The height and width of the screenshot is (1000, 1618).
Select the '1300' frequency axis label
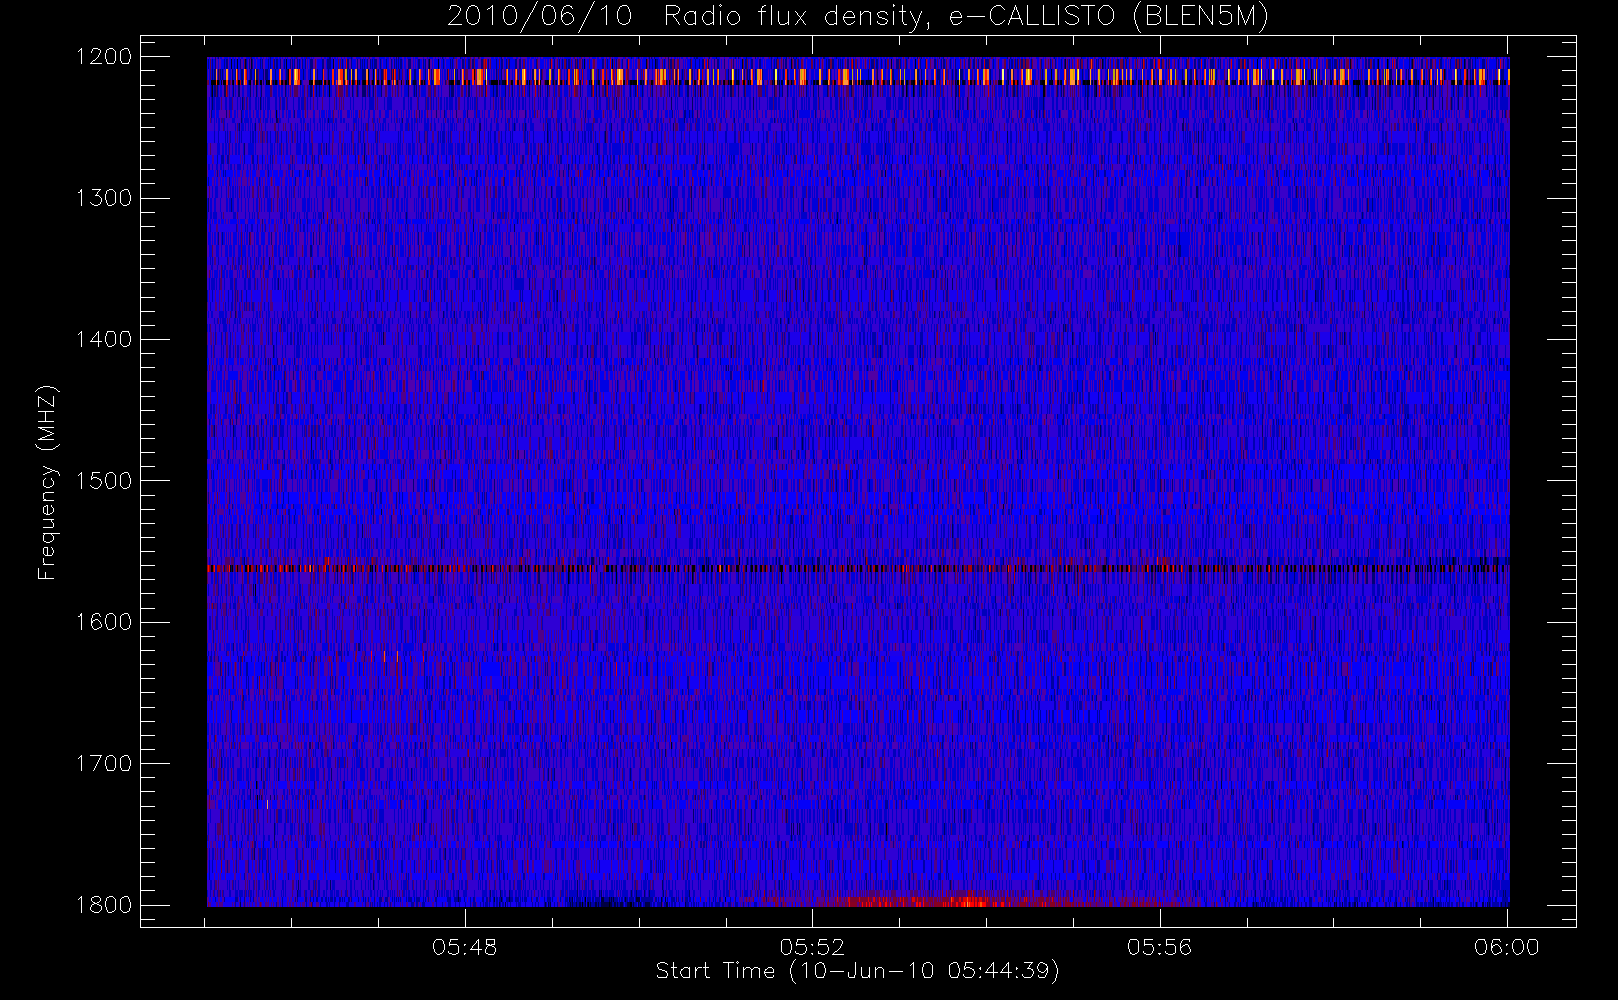(104, 198)
